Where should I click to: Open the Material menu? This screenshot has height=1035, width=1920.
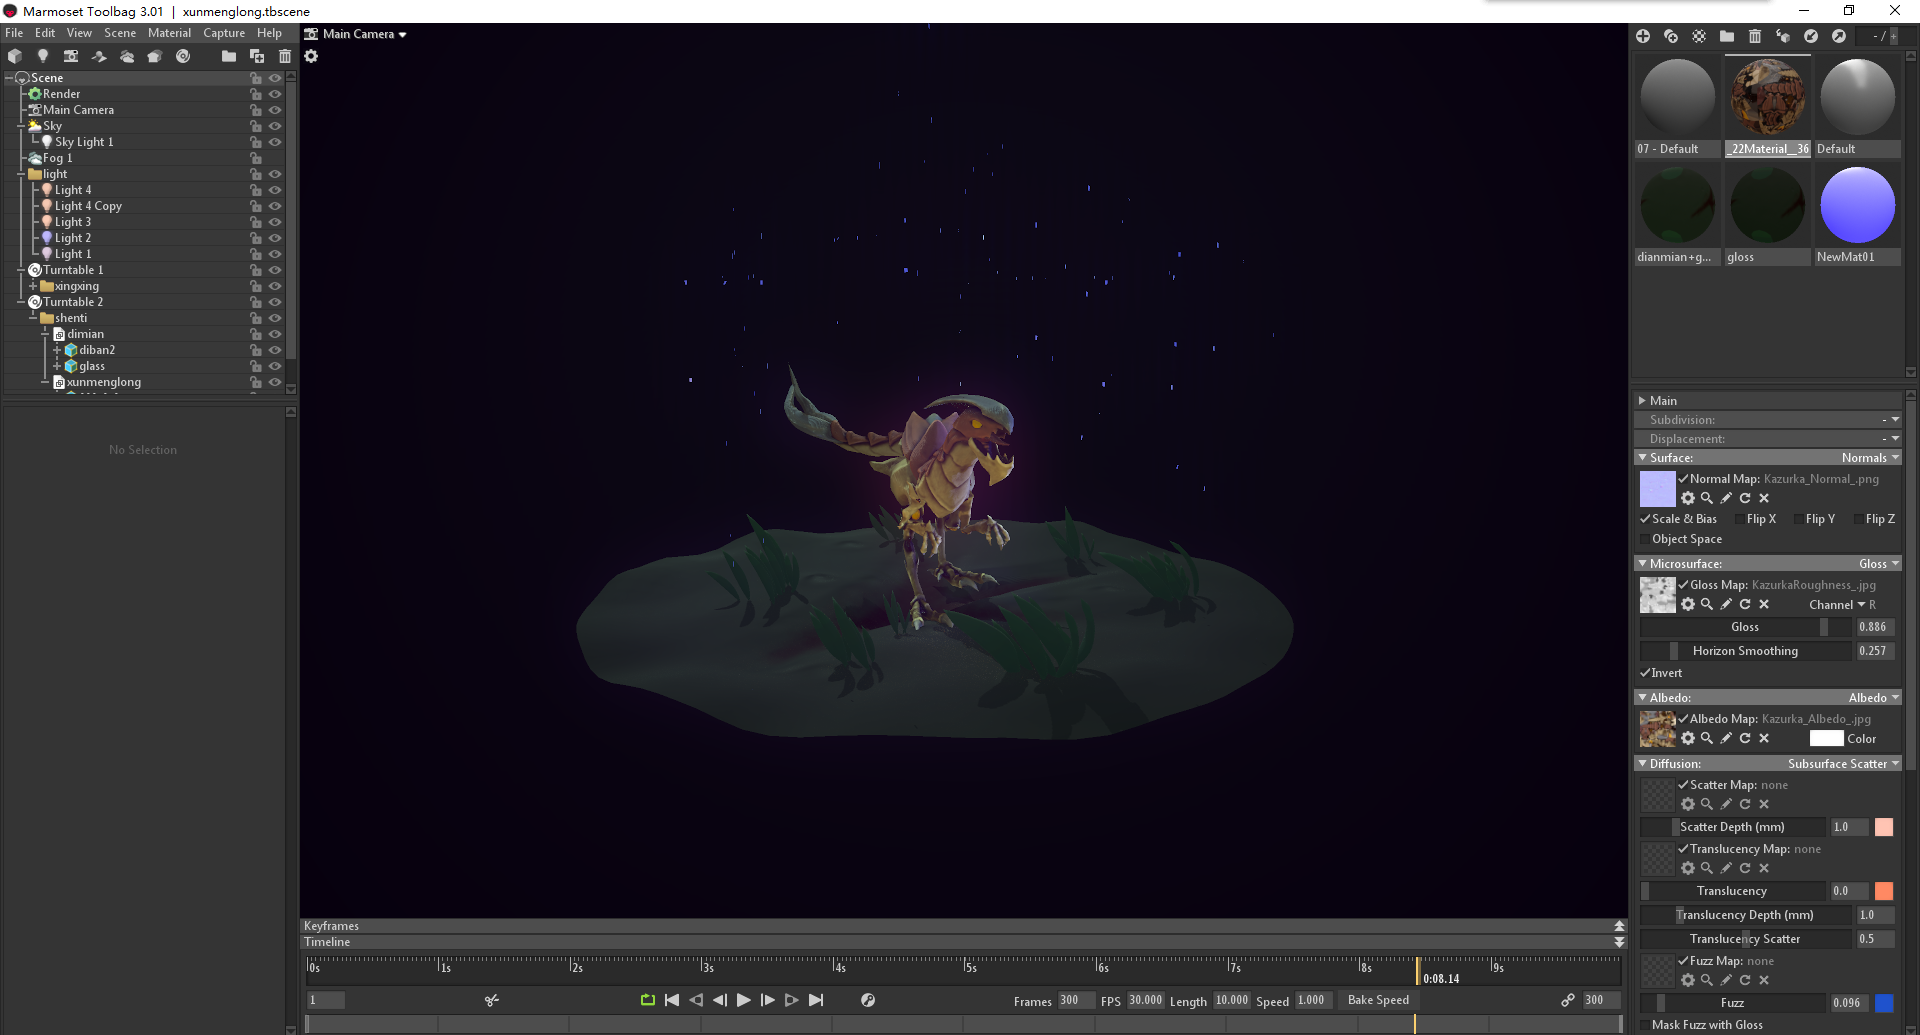coord(169,33)
